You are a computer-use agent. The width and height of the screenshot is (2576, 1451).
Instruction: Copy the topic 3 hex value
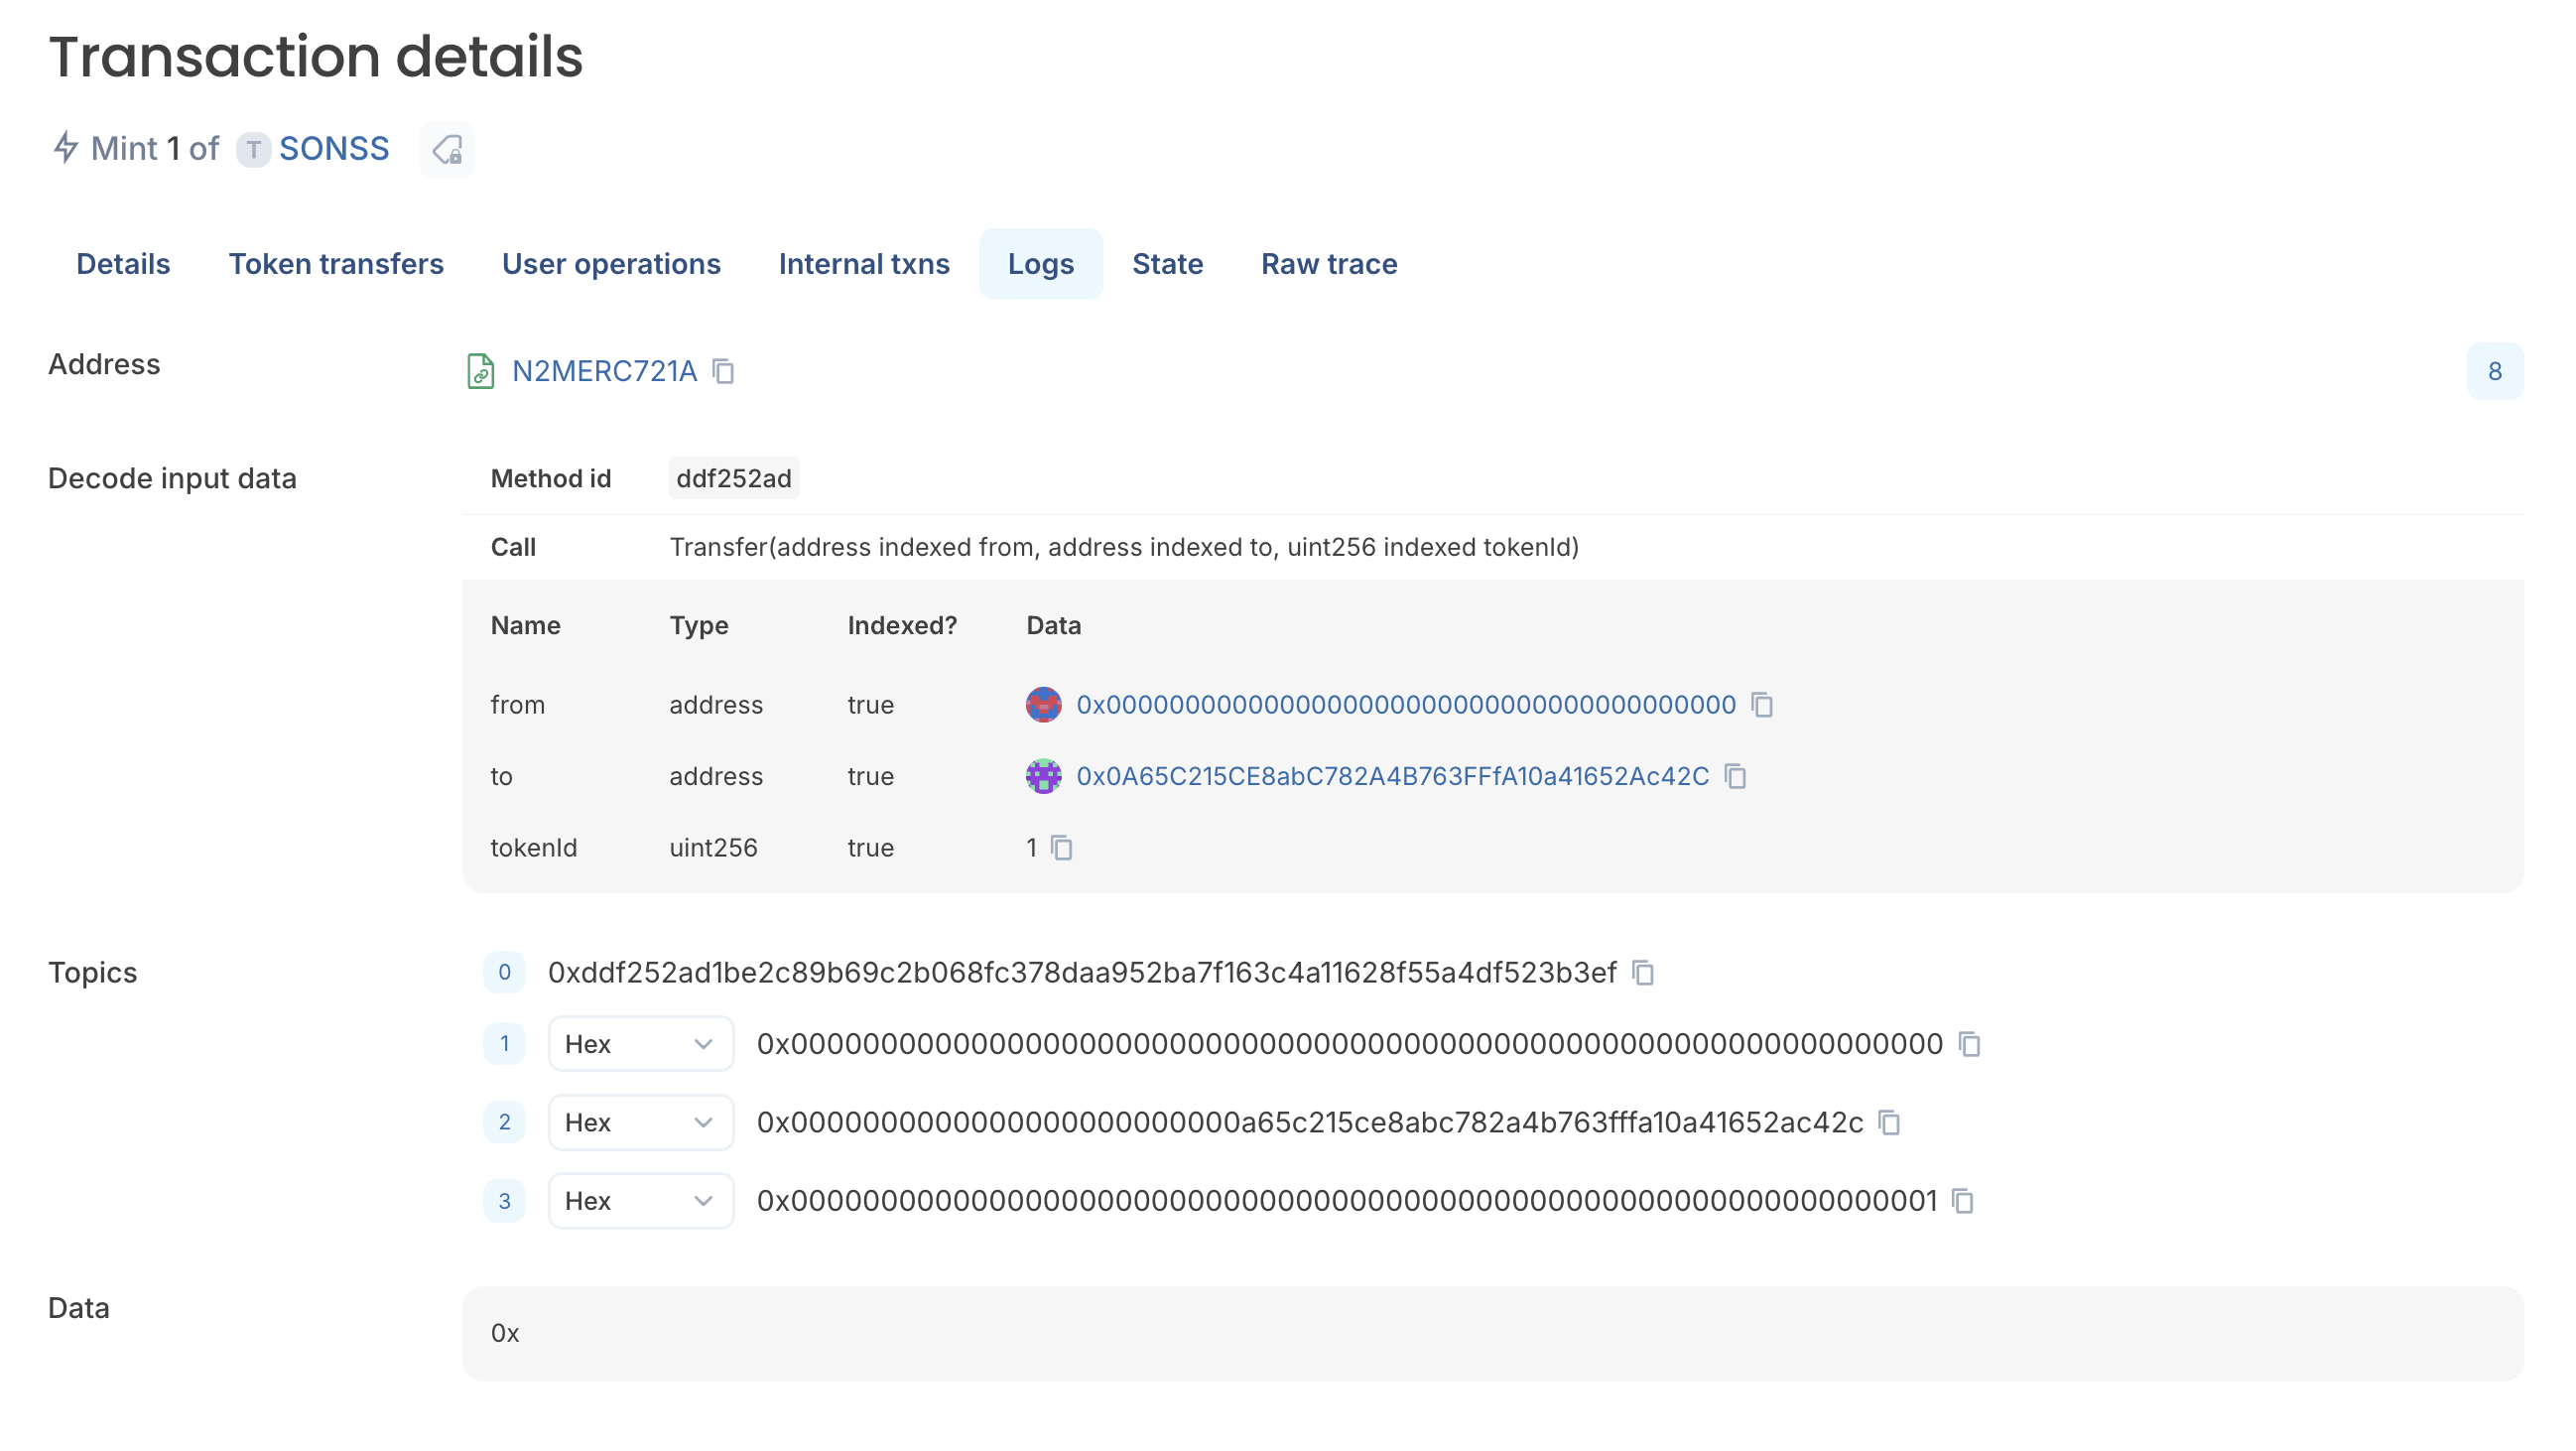point(1962,1200)
